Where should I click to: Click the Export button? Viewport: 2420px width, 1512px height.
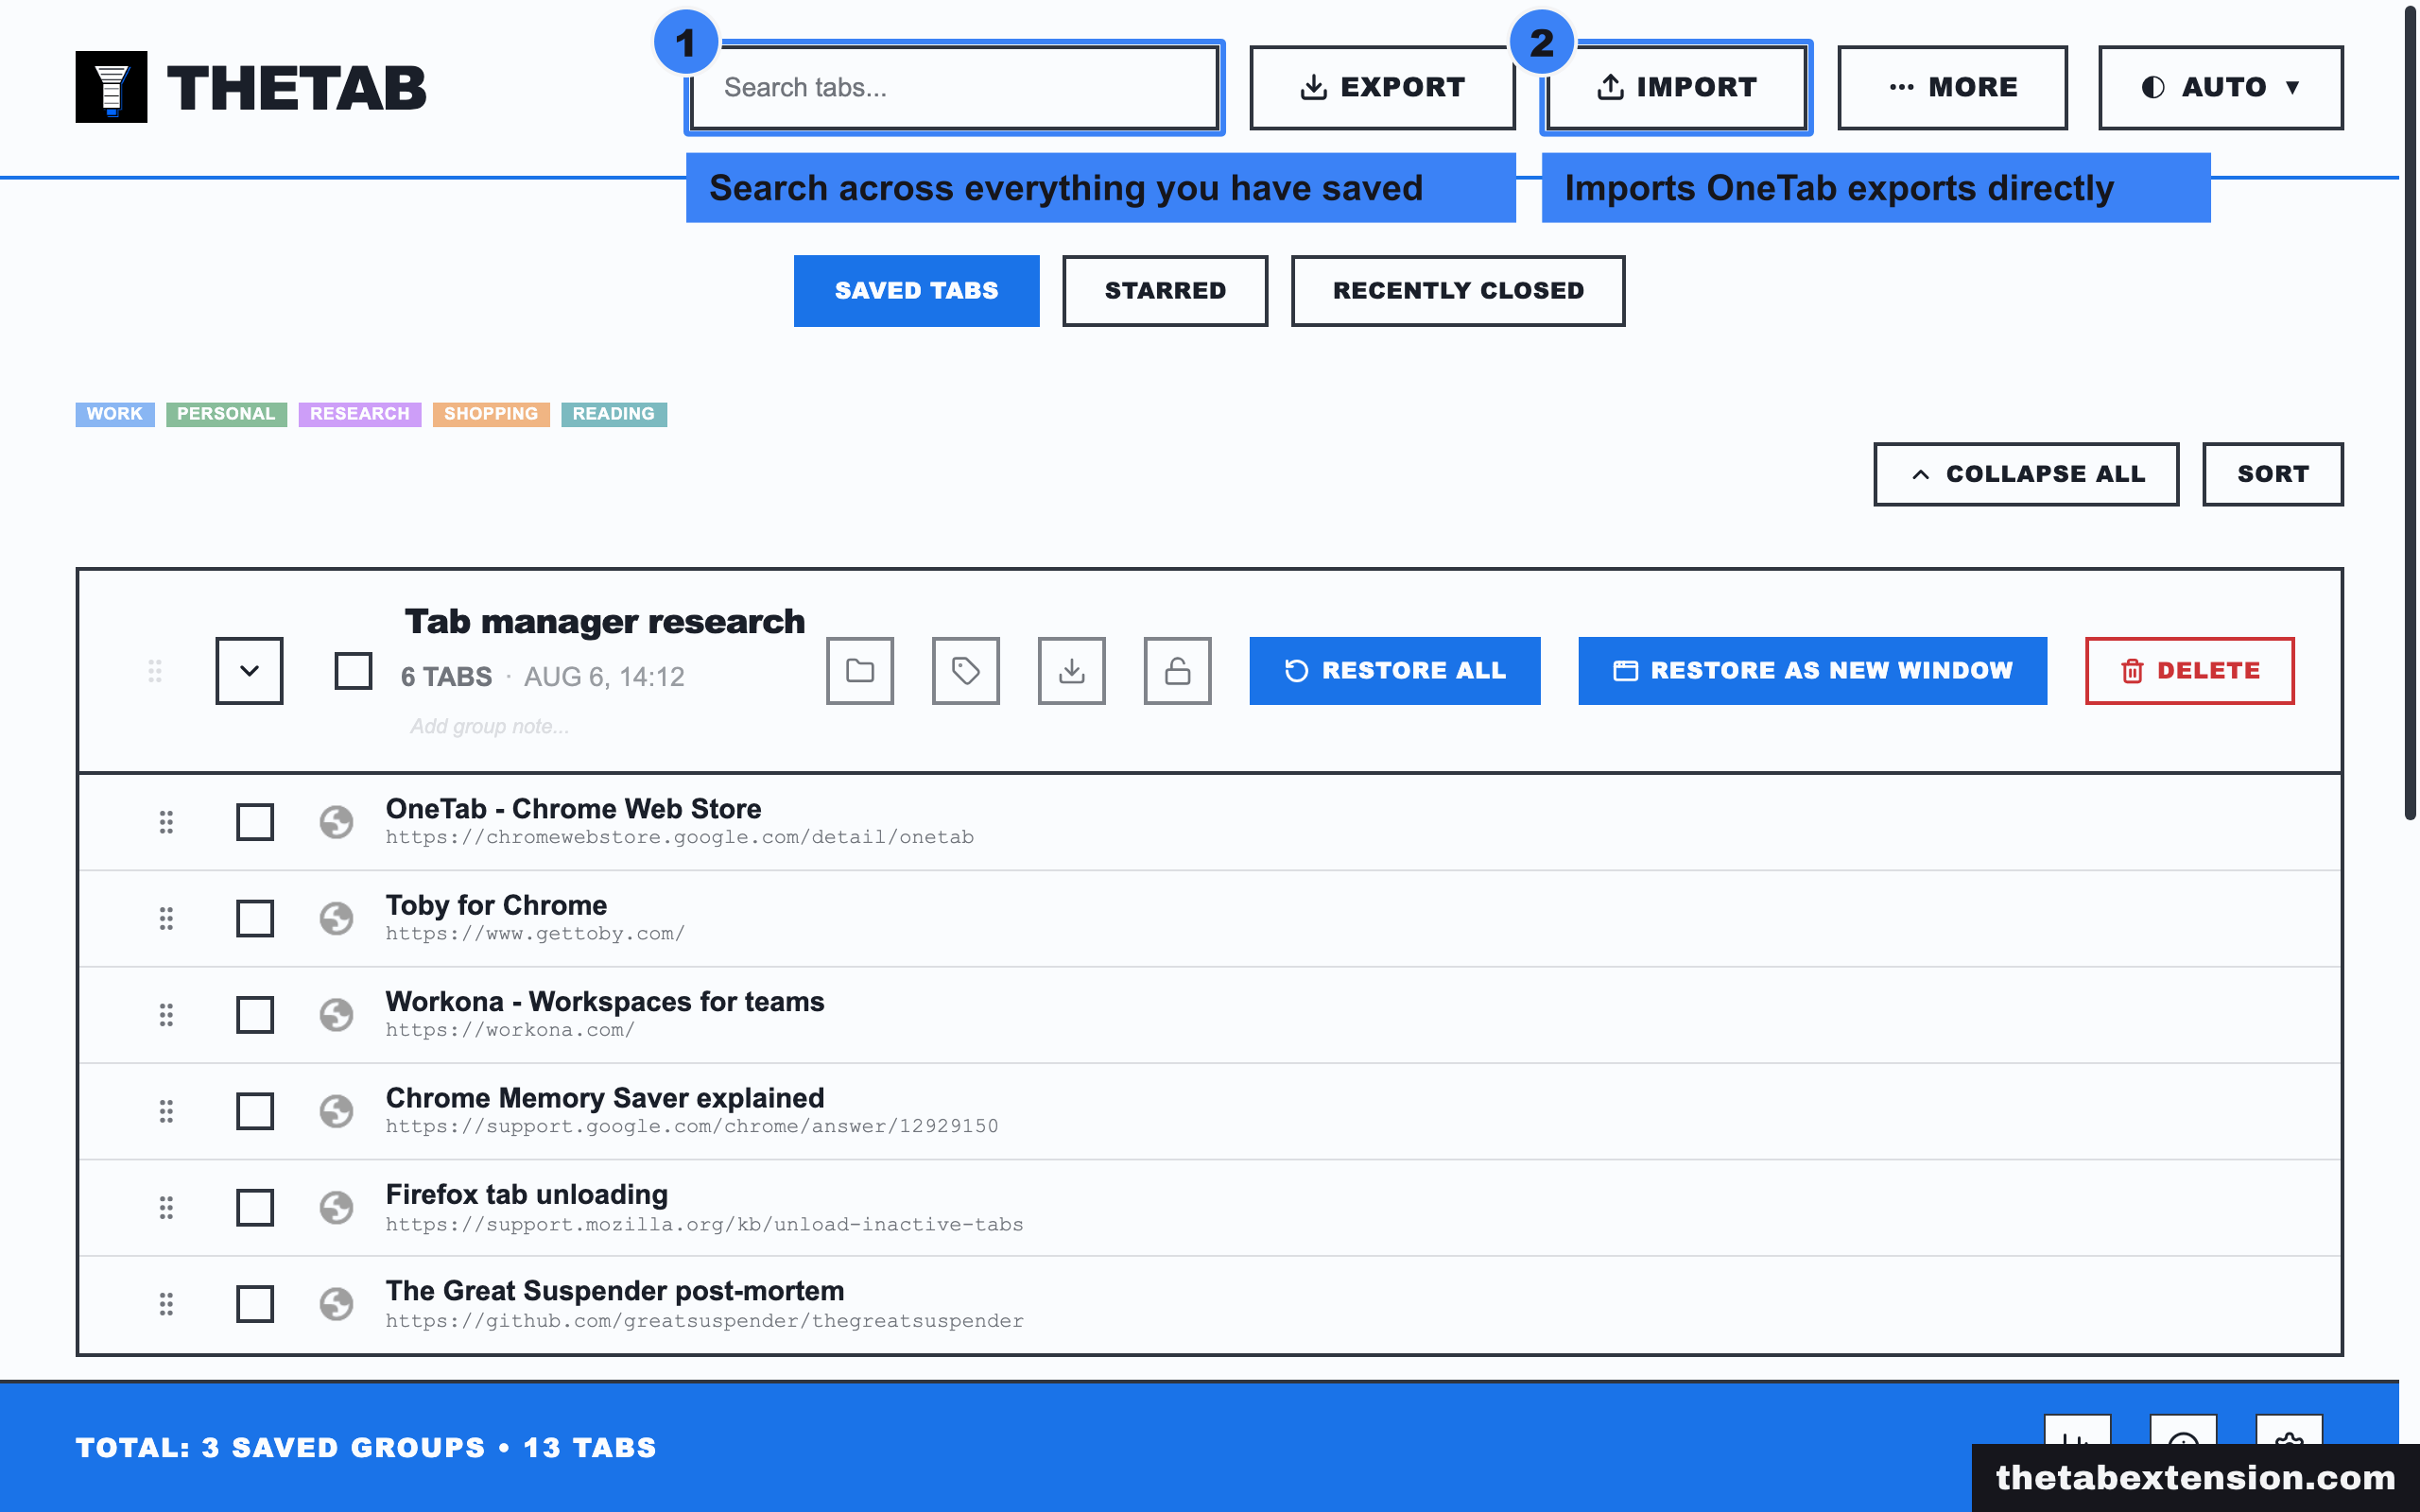[1383, 87]
